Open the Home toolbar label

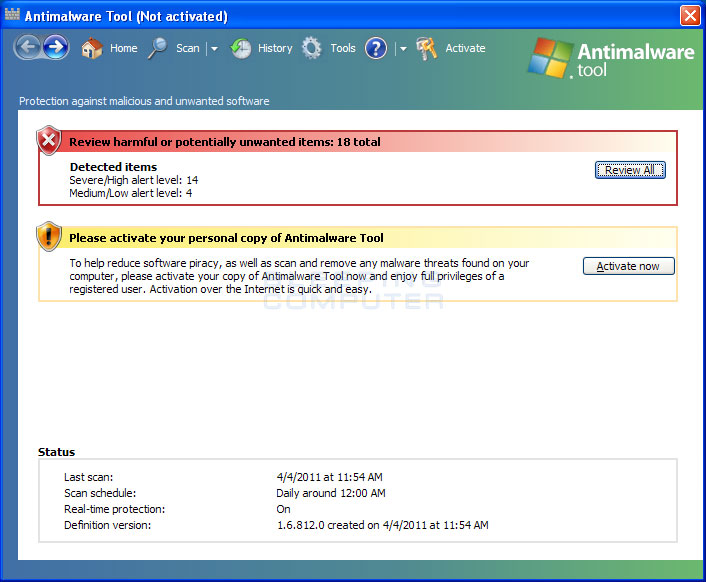pyautogui.click(x=124, y=48)
